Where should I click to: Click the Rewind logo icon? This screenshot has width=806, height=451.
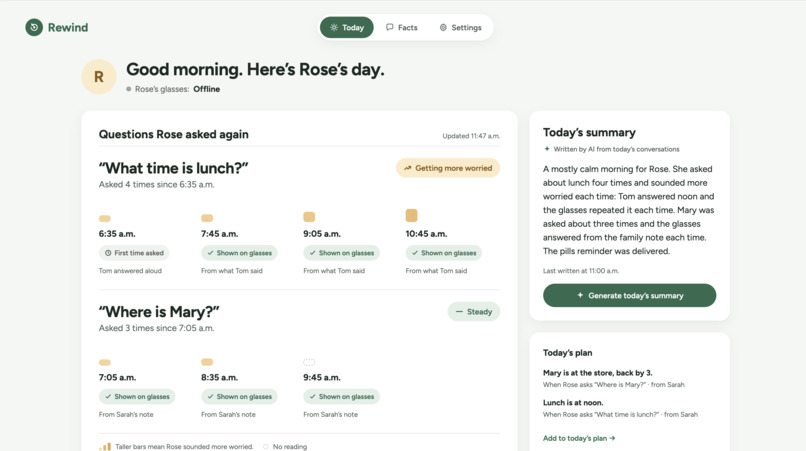click(x=34, y=27)
